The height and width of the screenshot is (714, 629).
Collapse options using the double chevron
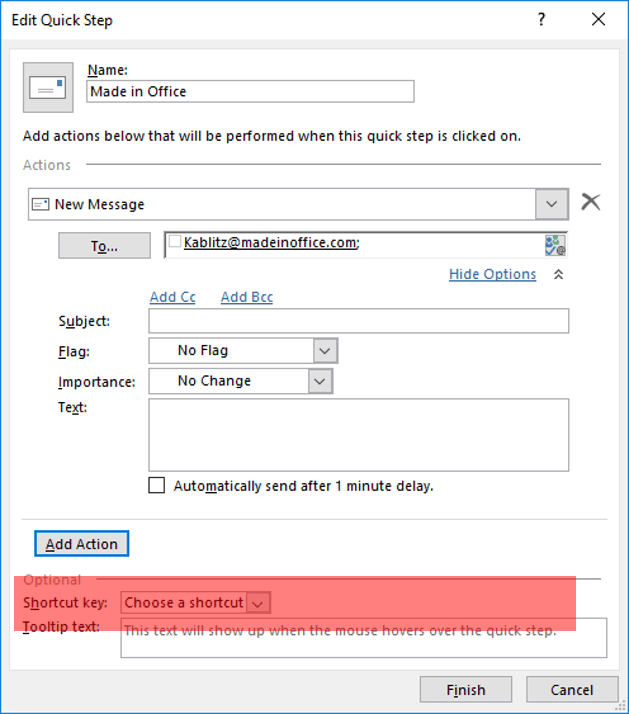[558, 275]
